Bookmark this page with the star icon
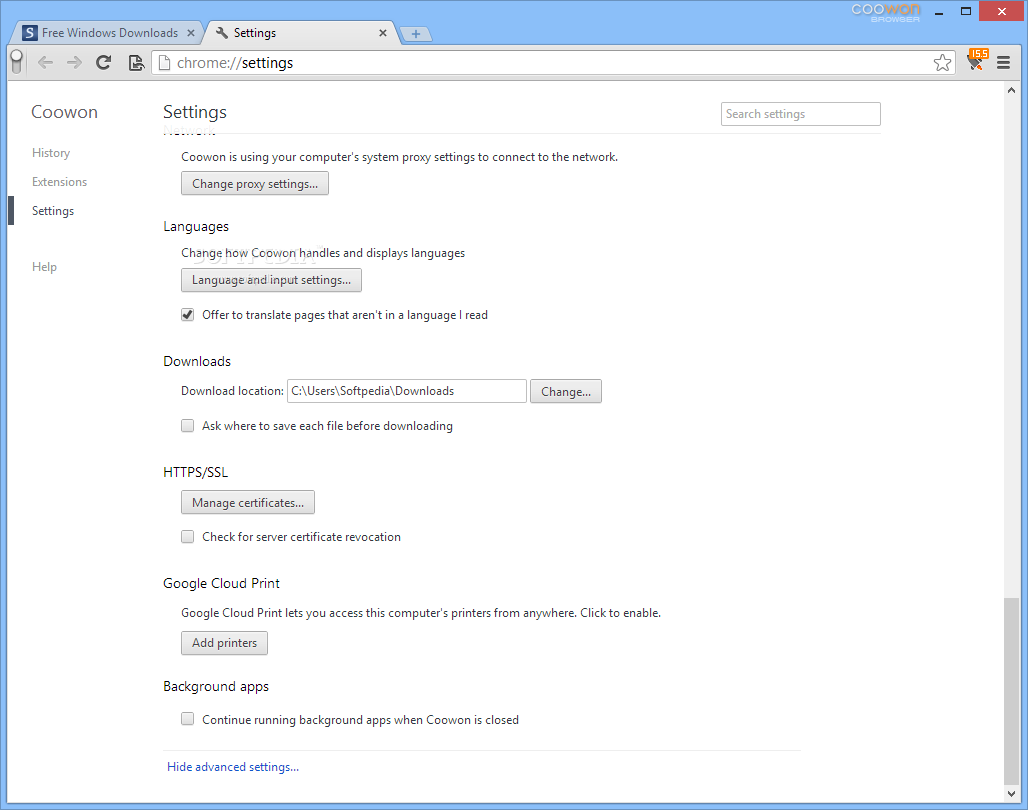The image size is (1028, 810). tap(942, 62)
